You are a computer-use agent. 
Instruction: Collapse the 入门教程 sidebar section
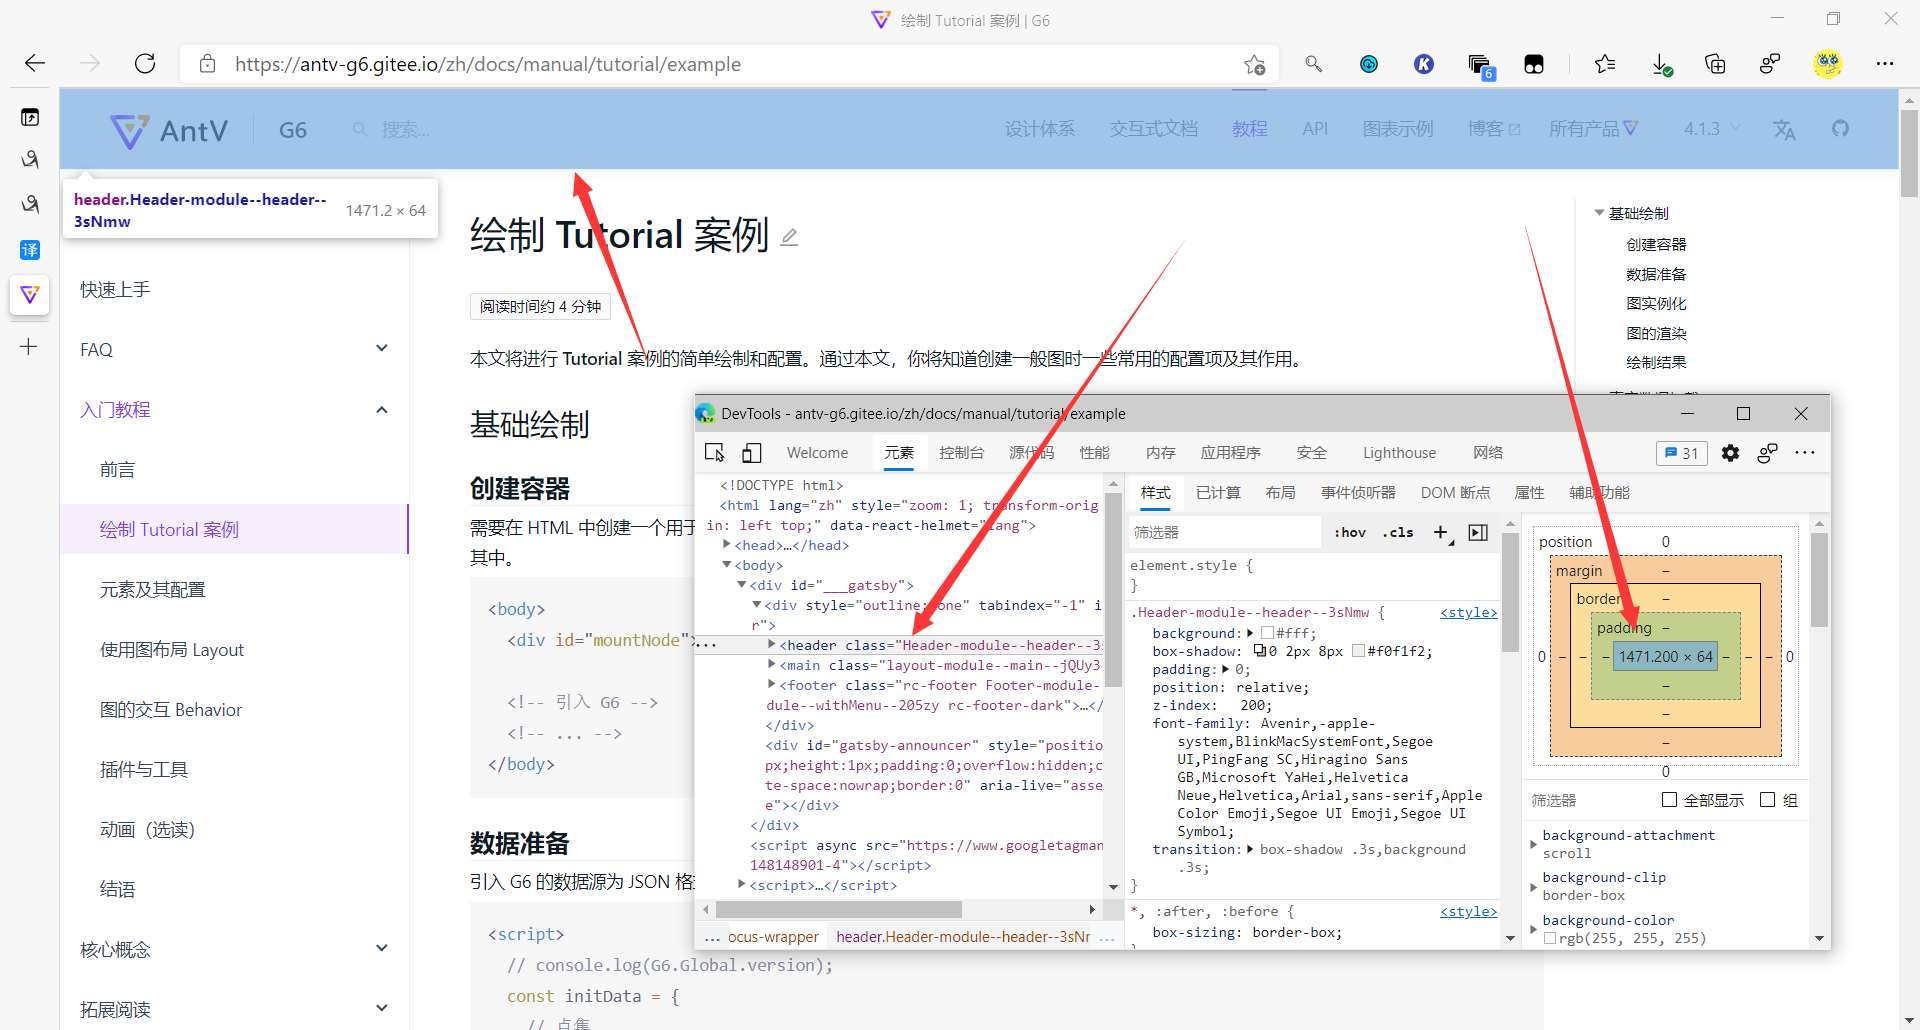381,410
